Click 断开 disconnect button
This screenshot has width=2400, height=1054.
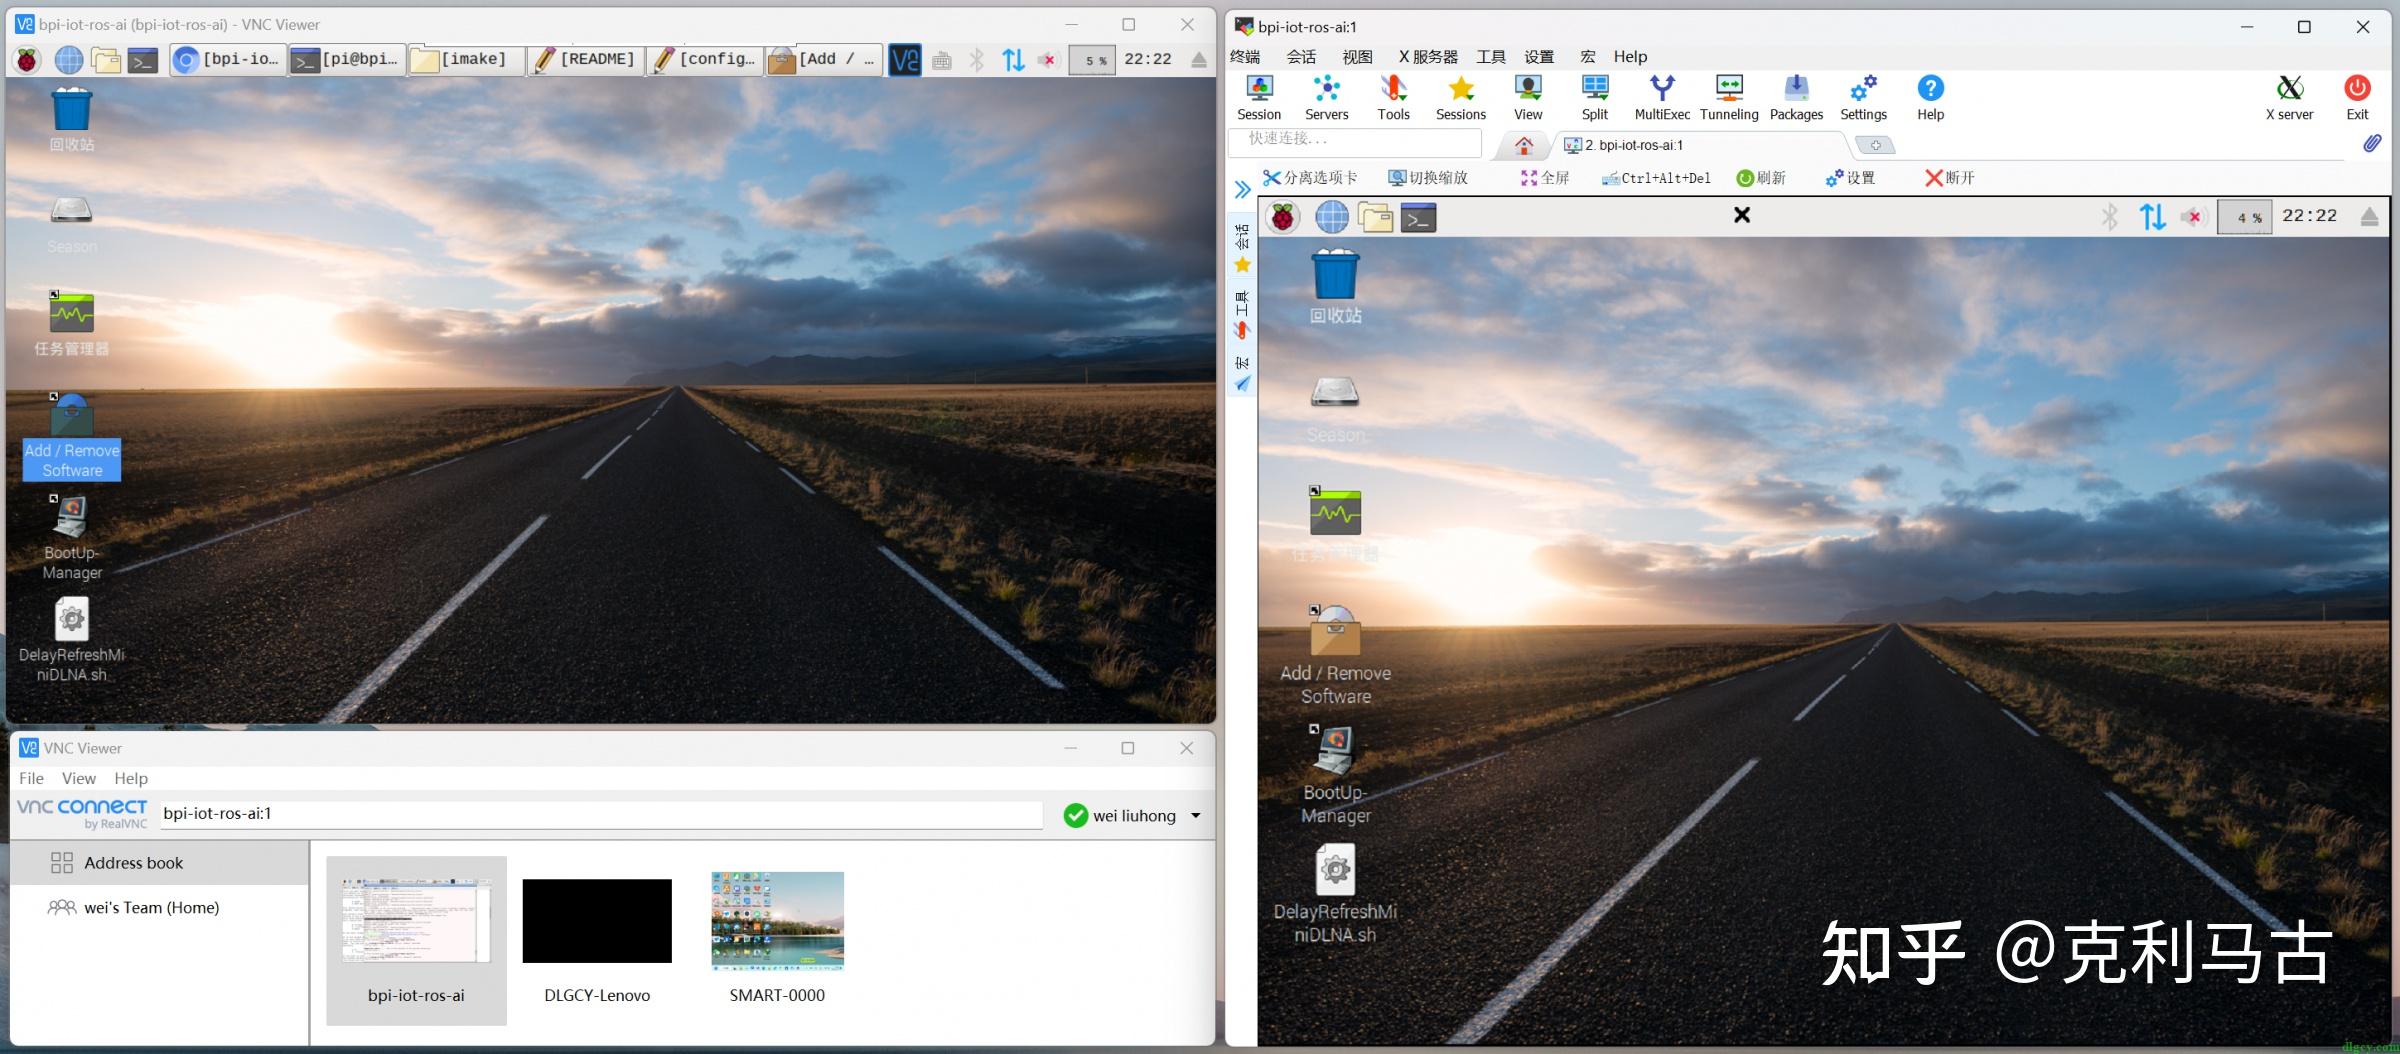click(1950, 178)
